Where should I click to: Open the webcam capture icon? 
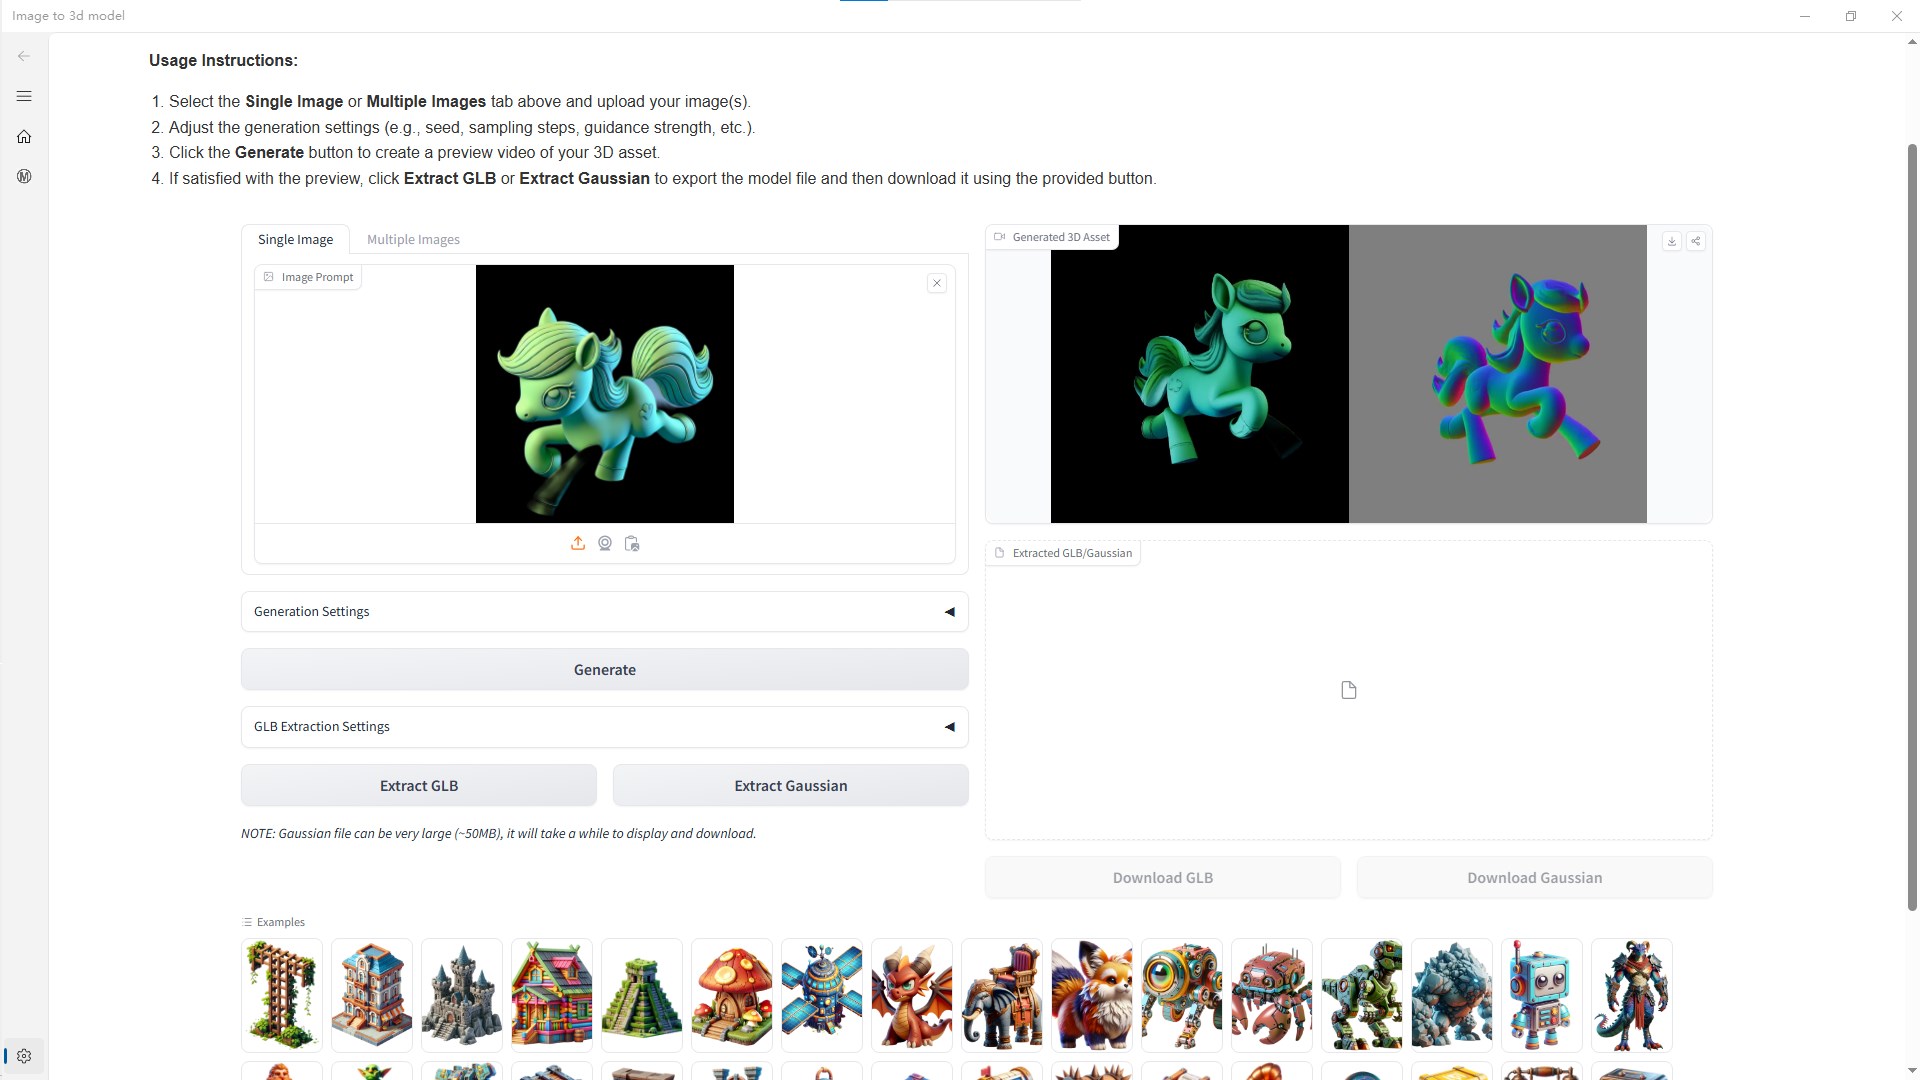604,543
